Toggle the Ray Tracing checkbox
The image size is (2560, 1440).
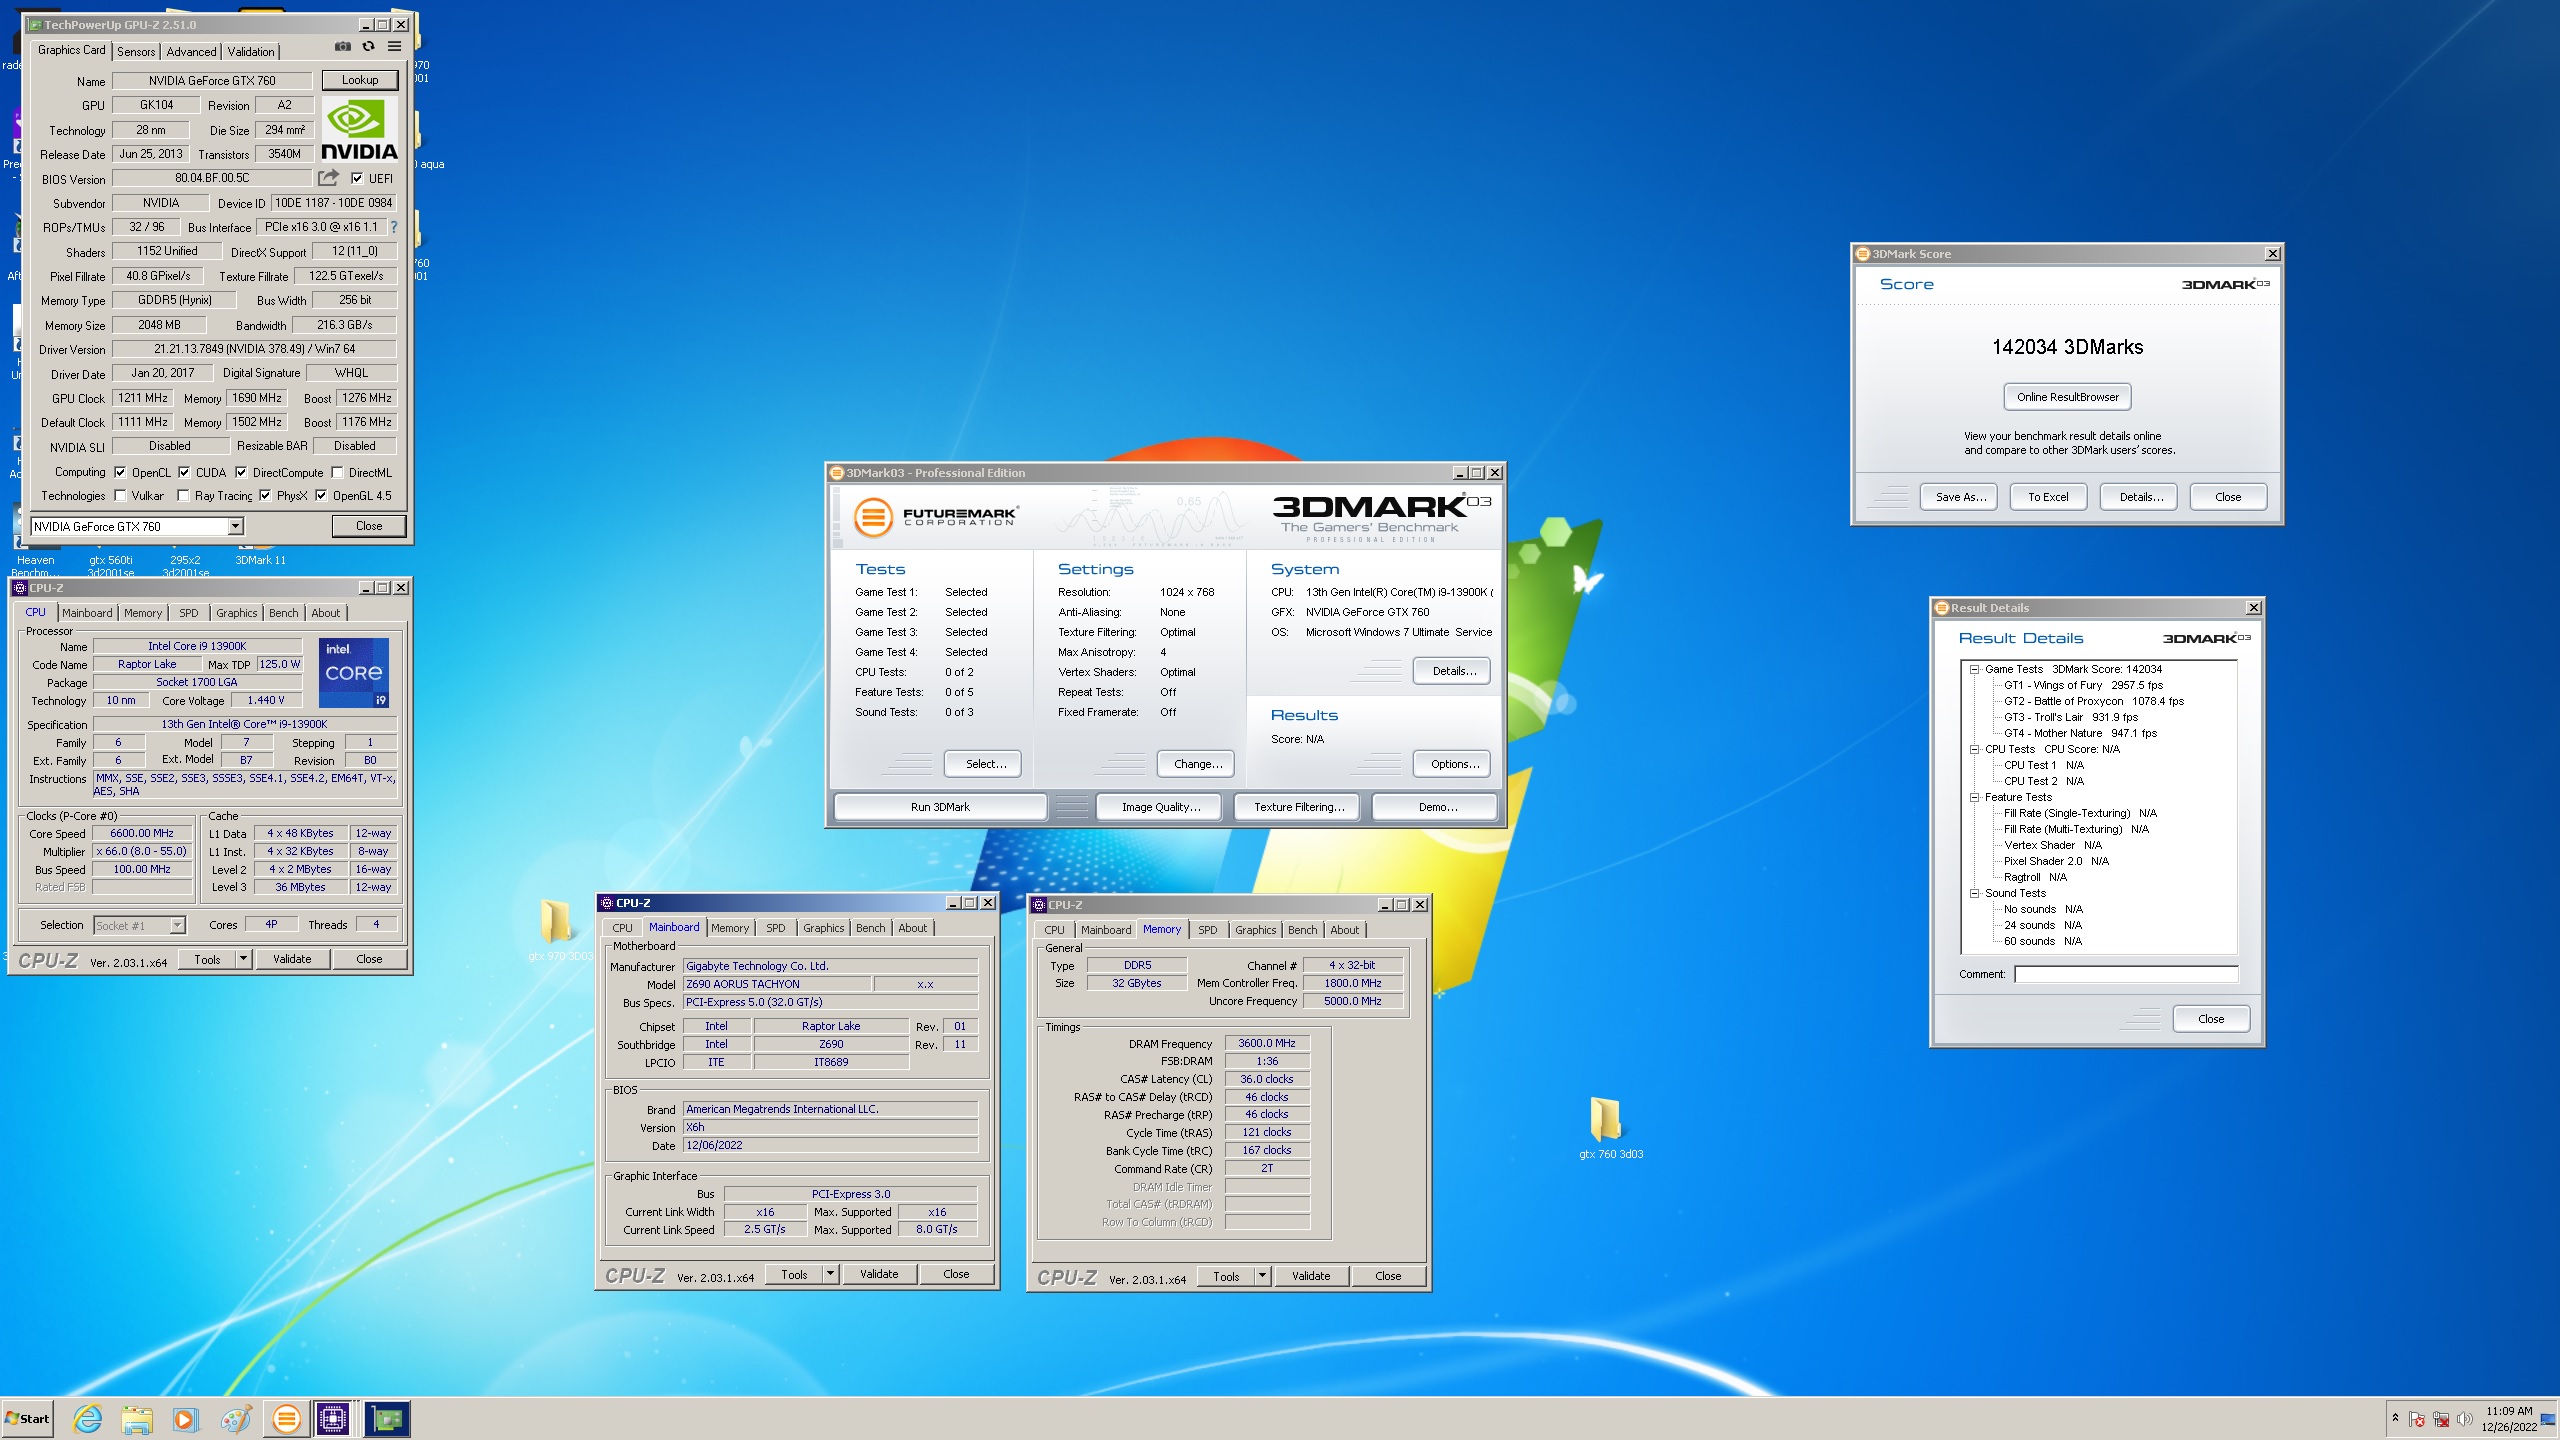(183, 496)
